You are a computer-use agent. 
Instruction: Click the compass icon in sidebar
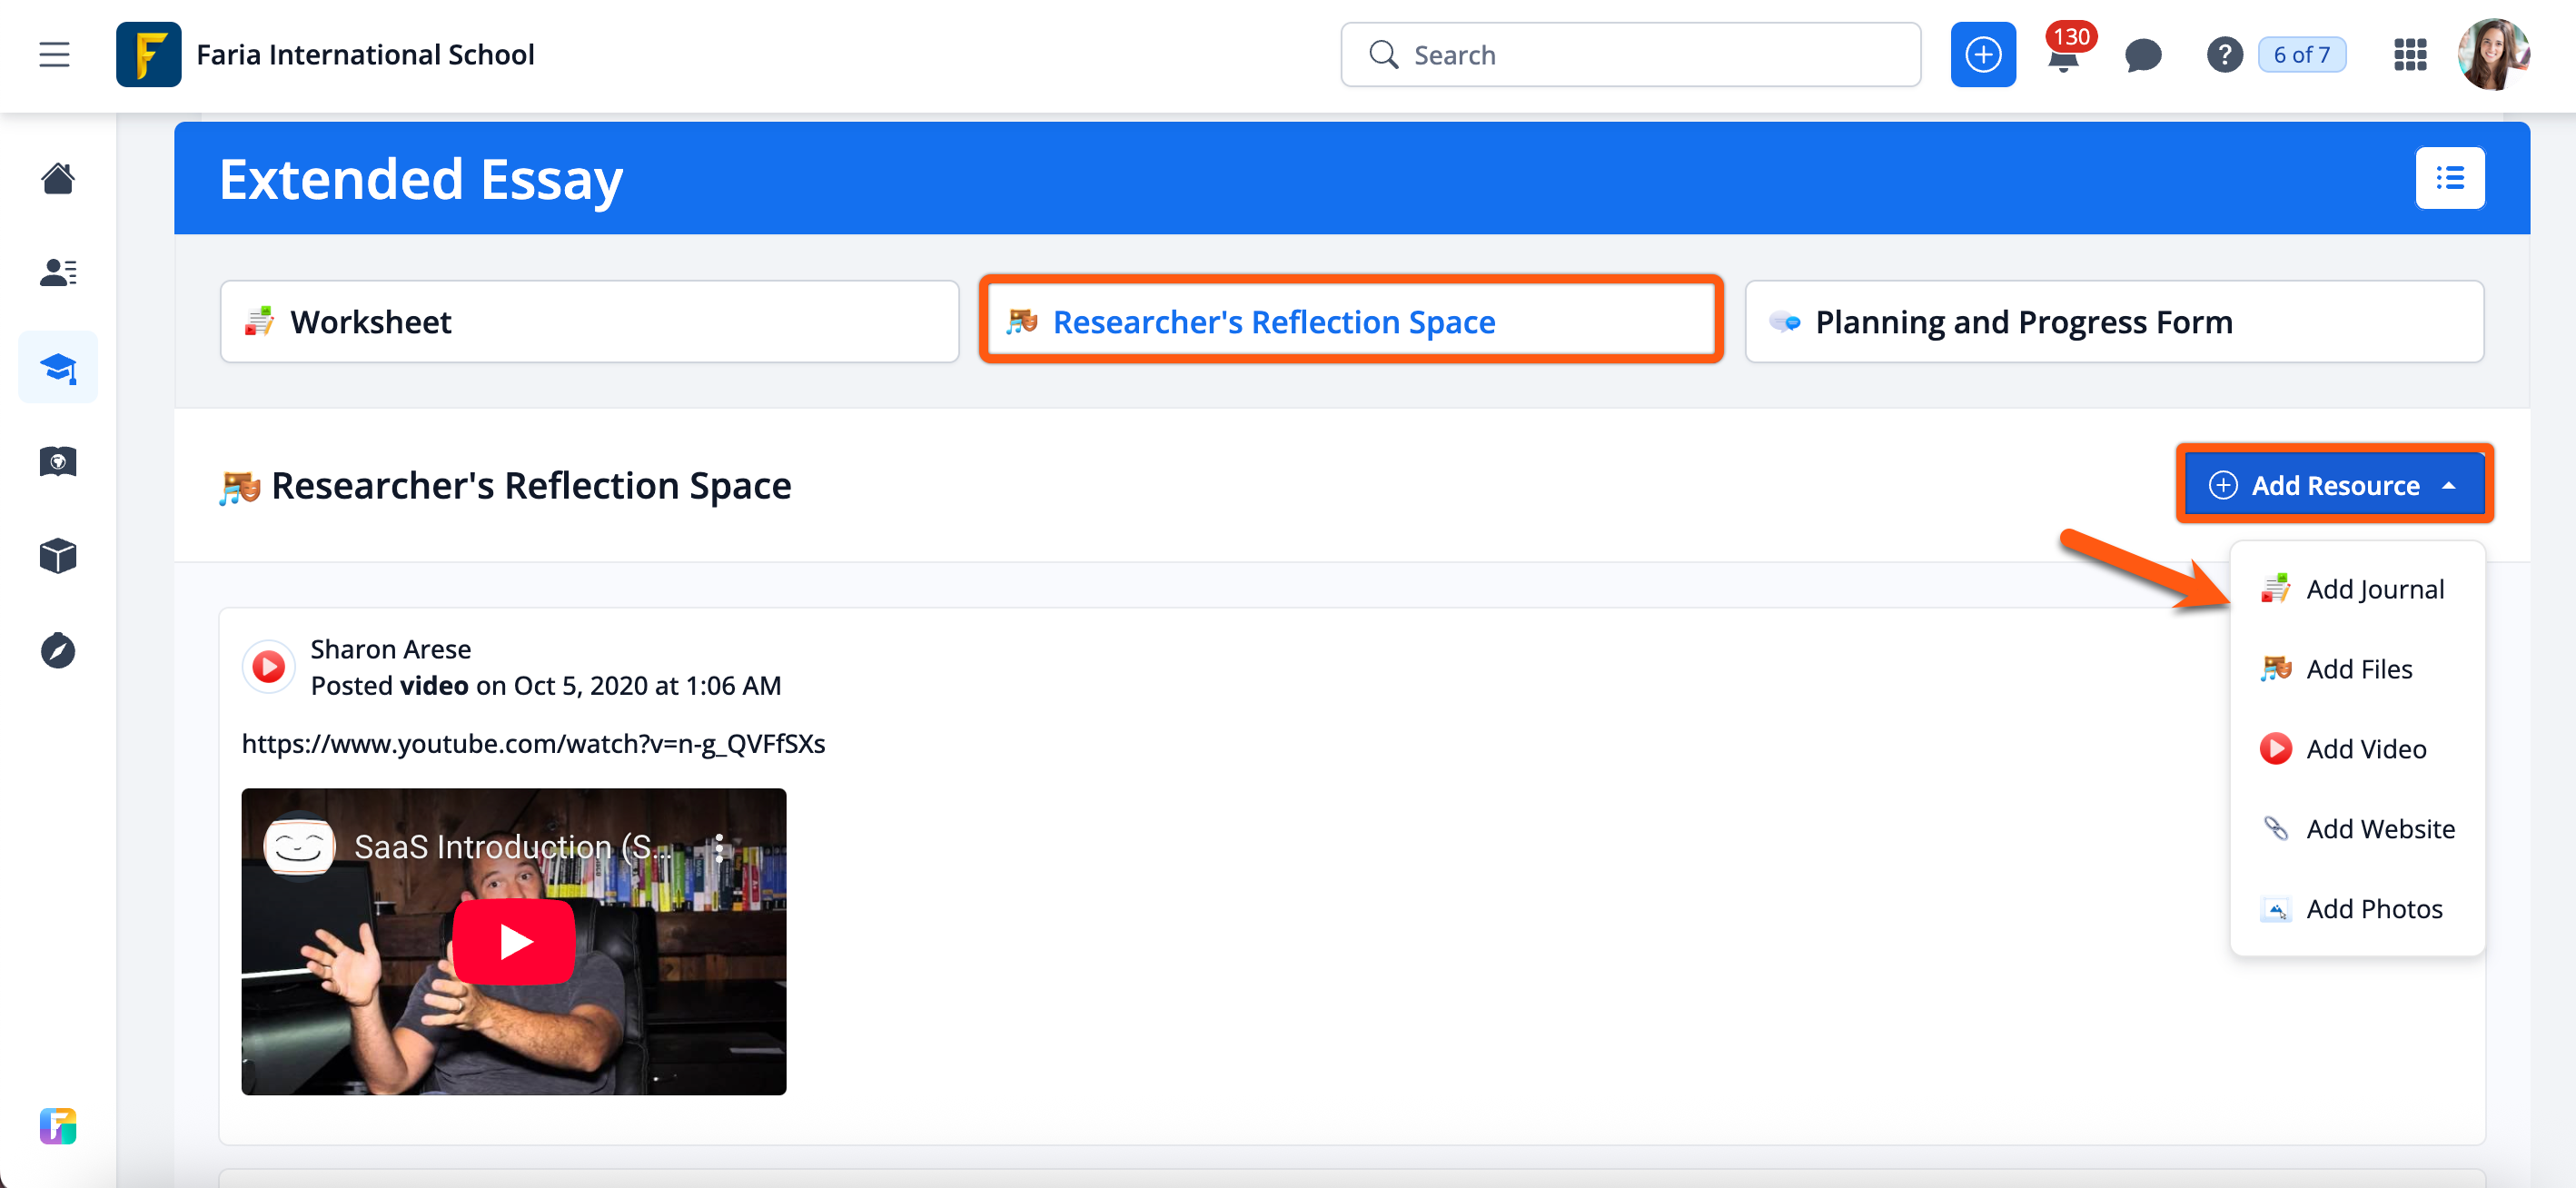[58, 651]
